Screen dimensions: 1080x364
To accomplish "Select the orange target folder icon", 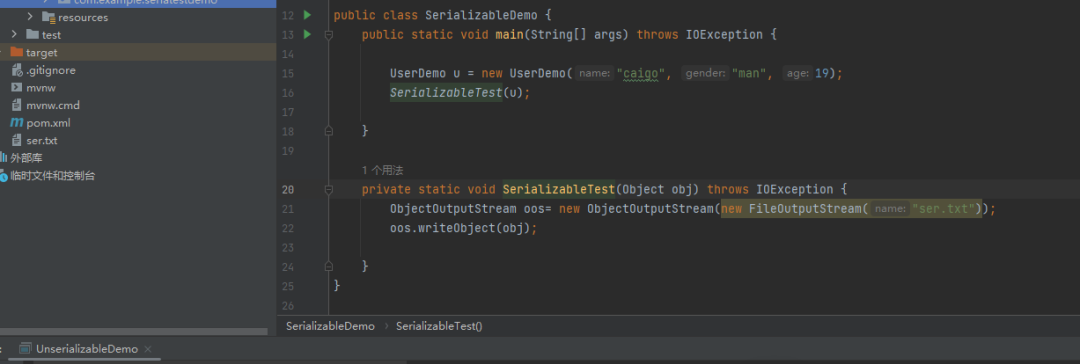I will tap(17, 52).
